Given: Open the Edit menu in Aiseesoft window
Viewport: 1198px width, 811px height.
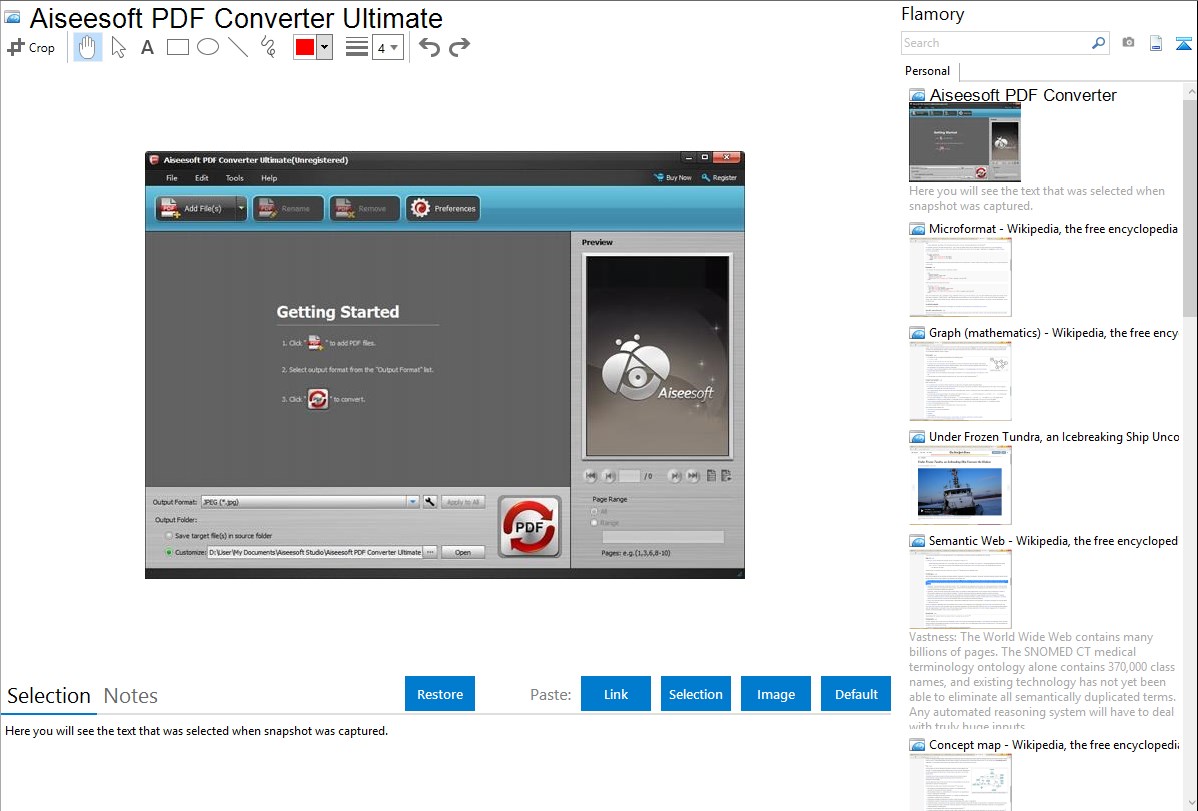Looking at the screenshot, I should point(202,178).
